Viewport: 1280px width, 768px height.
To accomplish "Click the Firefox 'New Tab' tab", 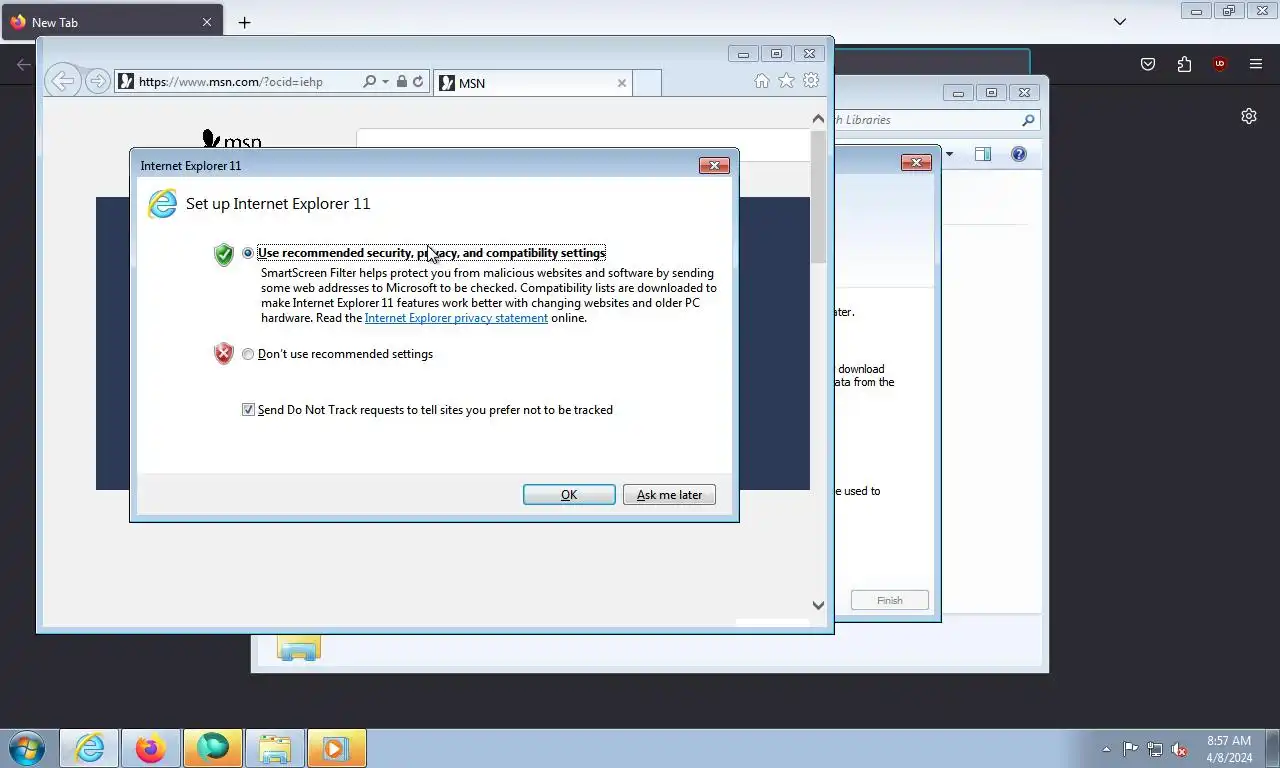I will 112,22.
